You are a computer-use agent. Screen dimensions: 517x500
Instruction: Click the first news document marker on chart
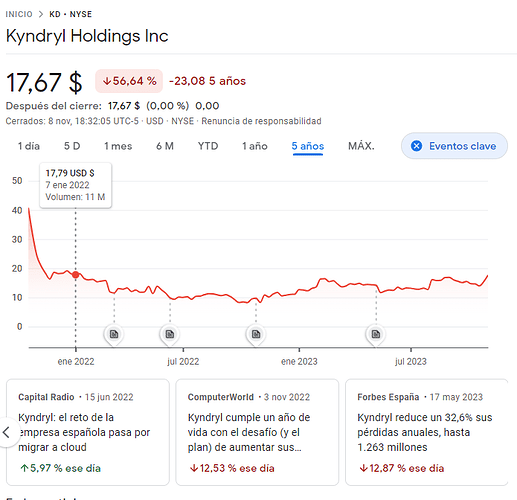pos(114,334)
